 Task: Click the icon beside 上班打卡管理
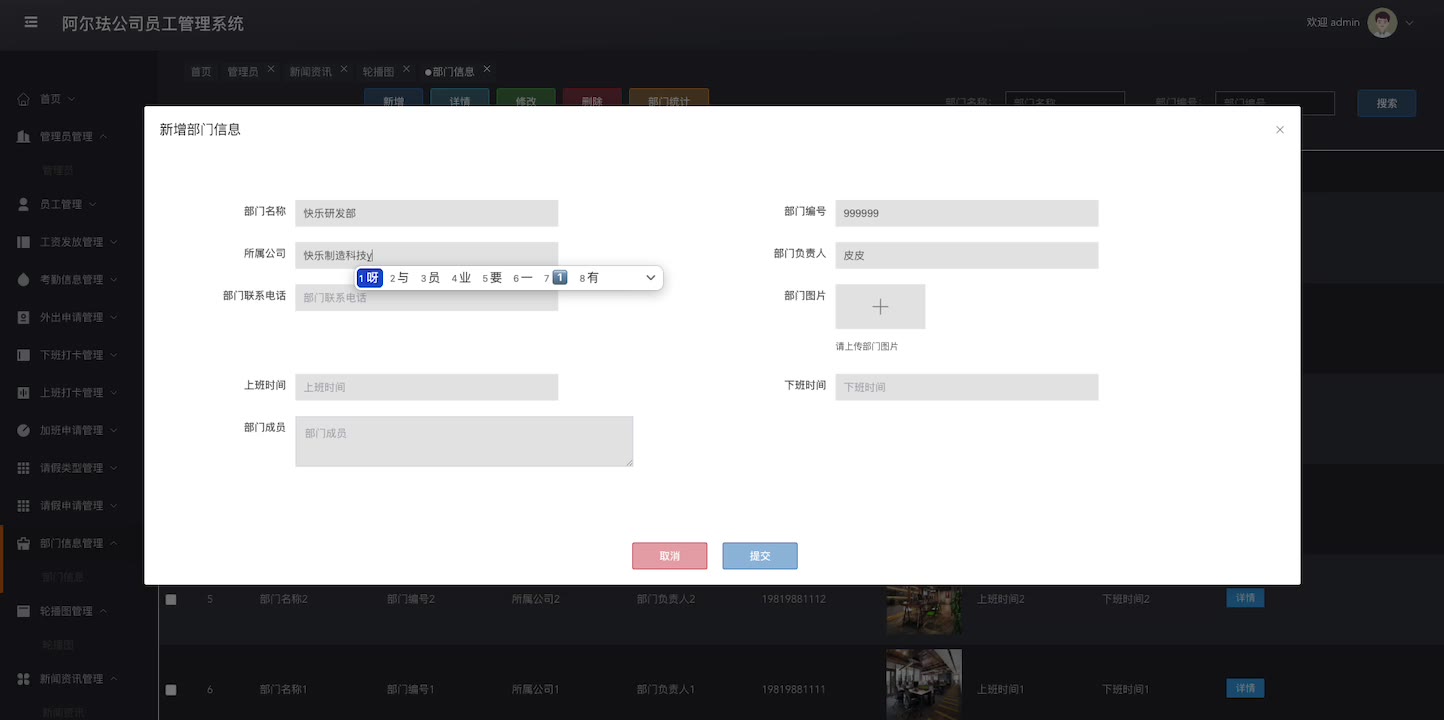tap(24, 393)
